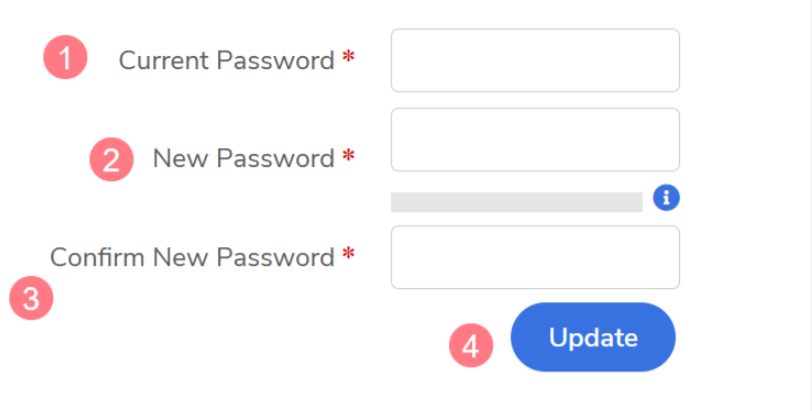Image resolution: width=812 pixels, height=411 pixels.
Task: Click the grey password strength bar
Action: click(x=516, y=202)
